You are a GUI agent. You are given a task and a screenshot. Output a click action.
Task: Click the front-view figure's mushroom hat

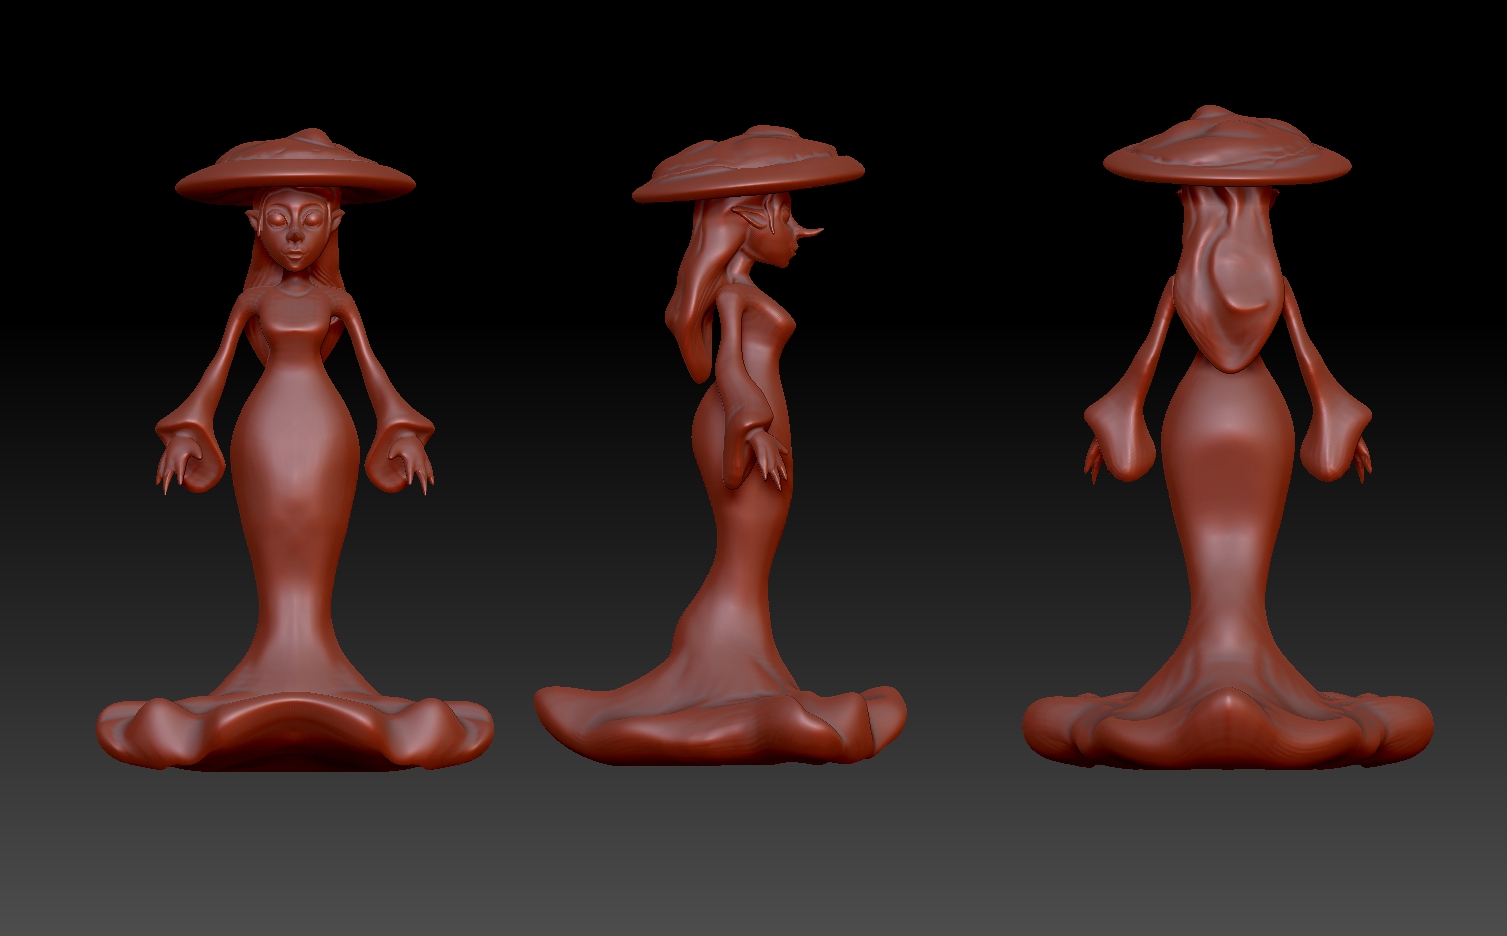coord(295,170)
